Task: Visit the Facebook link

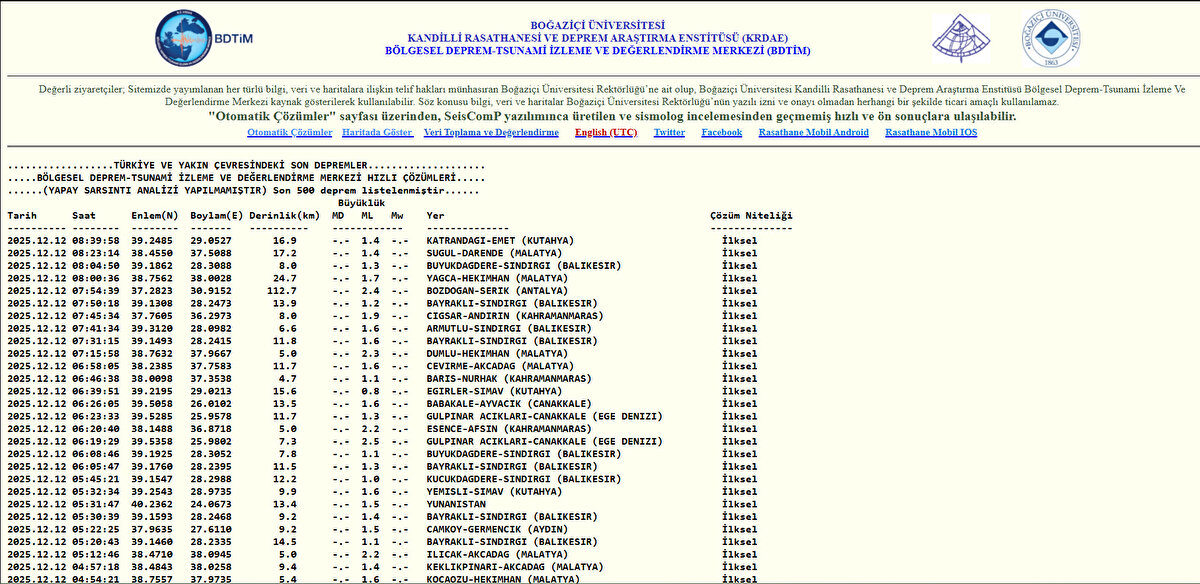Action: coord(721,133)
